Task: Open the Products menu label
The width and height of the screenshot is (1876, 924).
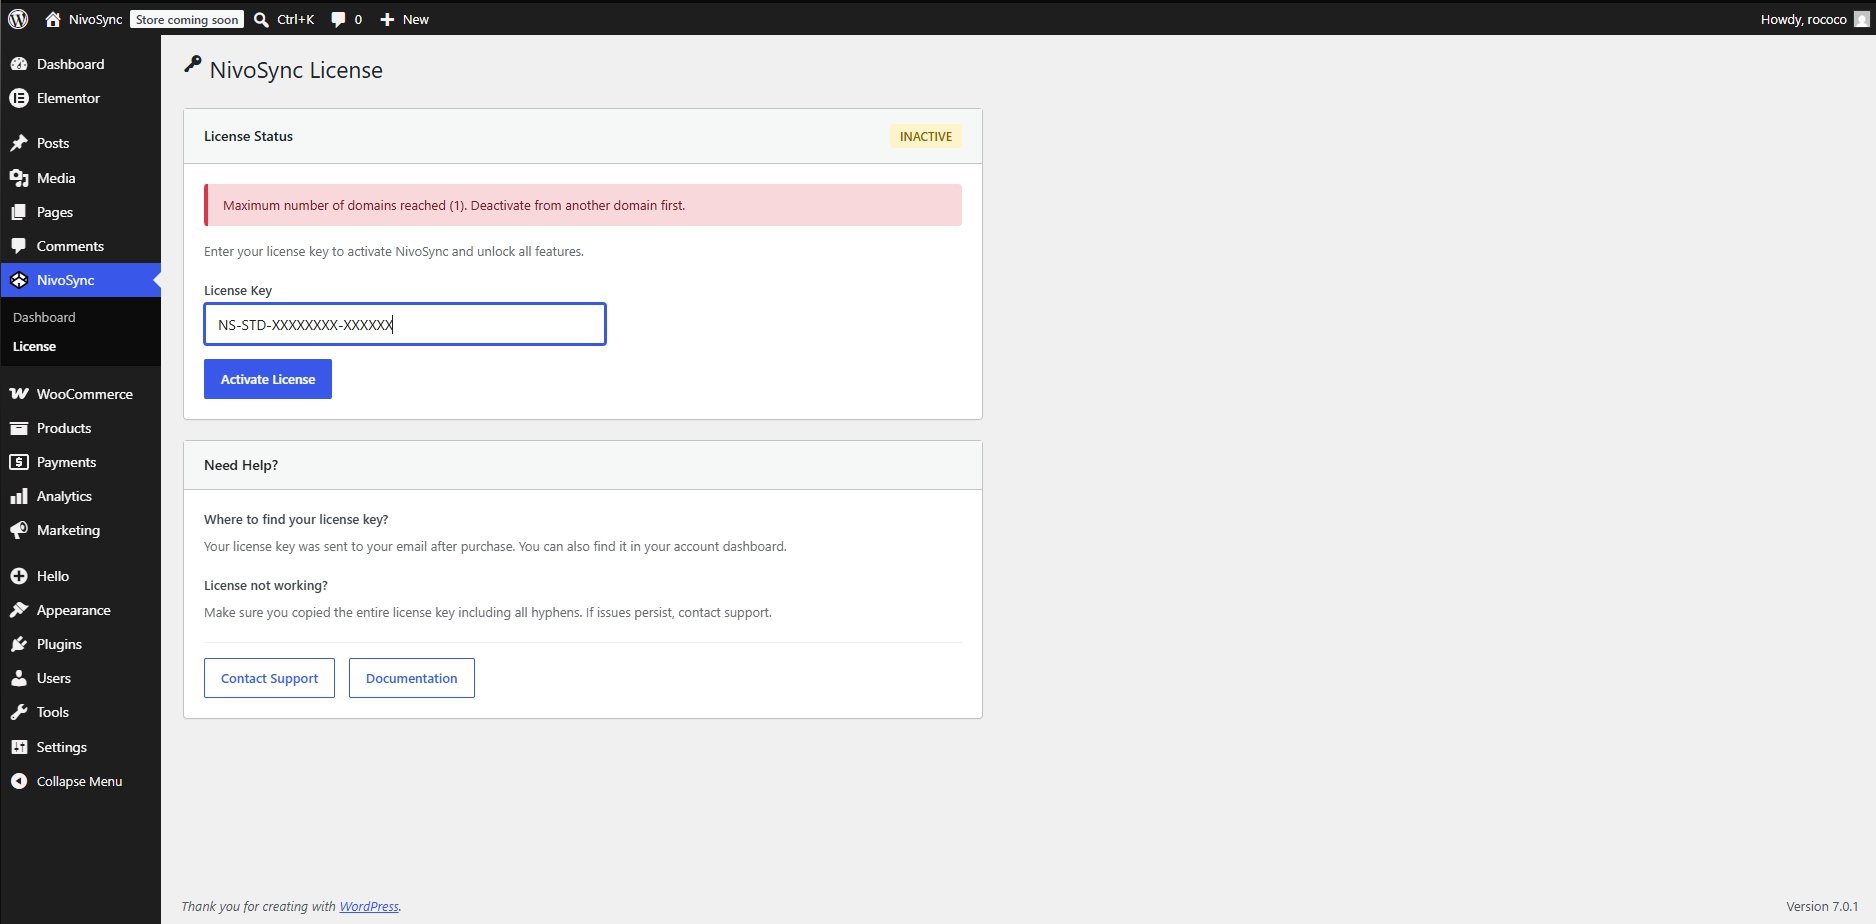Action: [x=64, y=428]
